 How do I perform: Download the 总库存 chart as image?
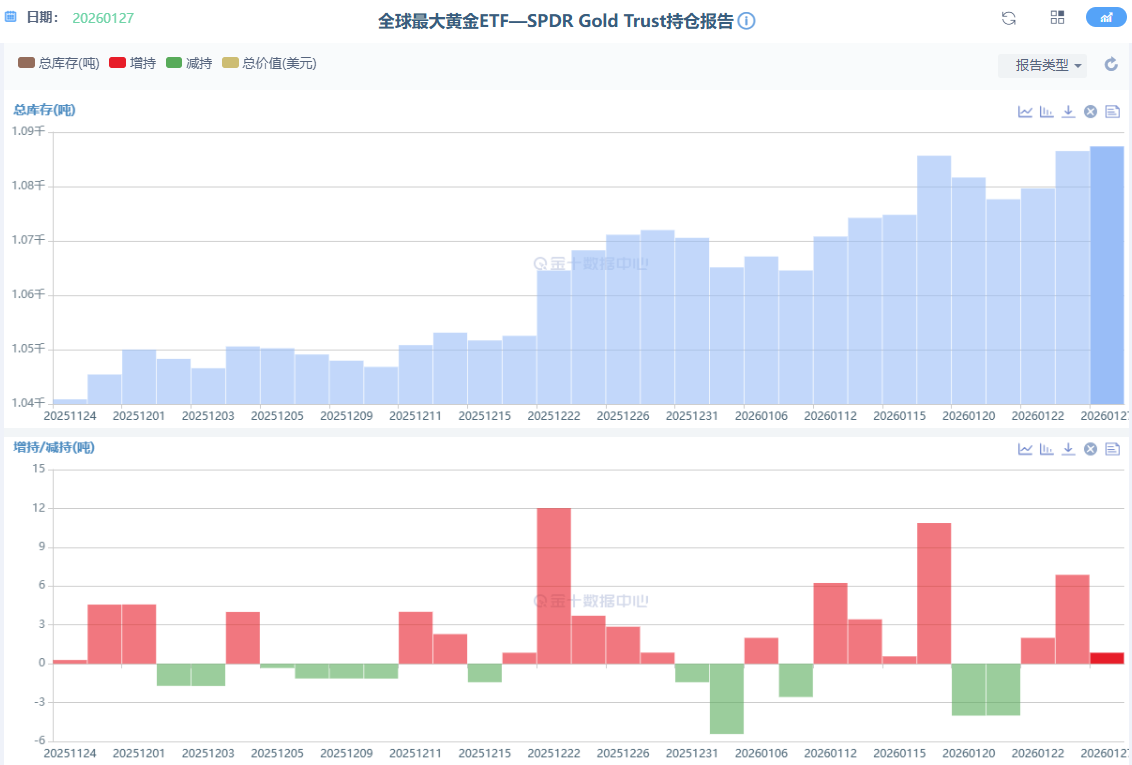point(1068,111)
